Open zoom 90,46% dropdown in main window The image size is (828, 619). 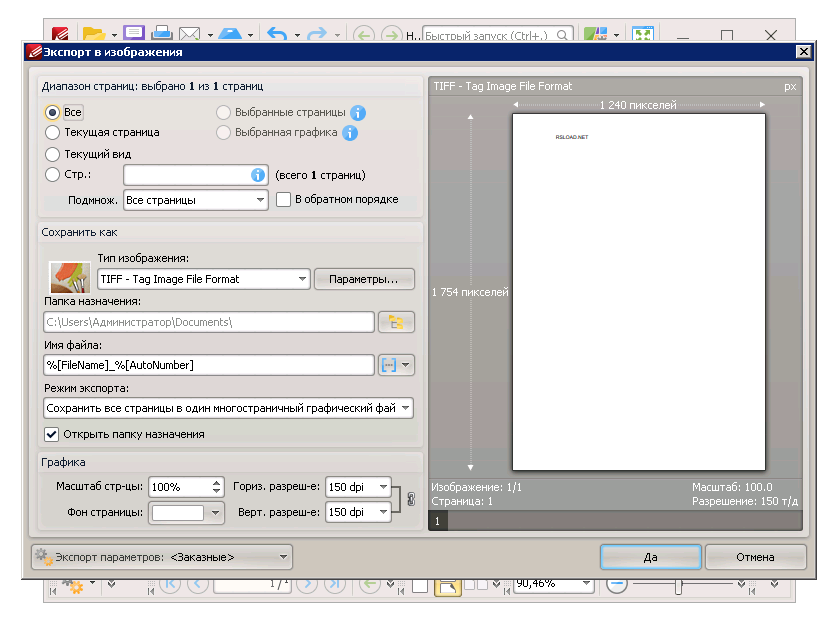point(586,584)
